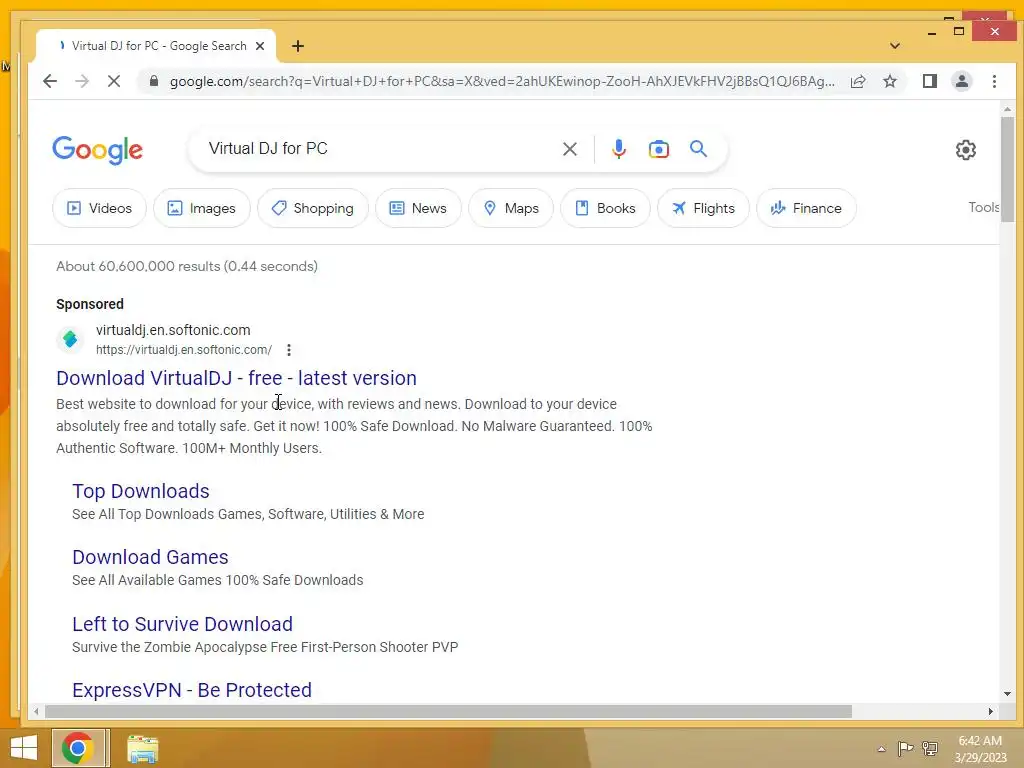Viewport: 1024px width, 768px height.
Task: Filter results by Videos
Action: pyautogui.click(x=99, y=208)
